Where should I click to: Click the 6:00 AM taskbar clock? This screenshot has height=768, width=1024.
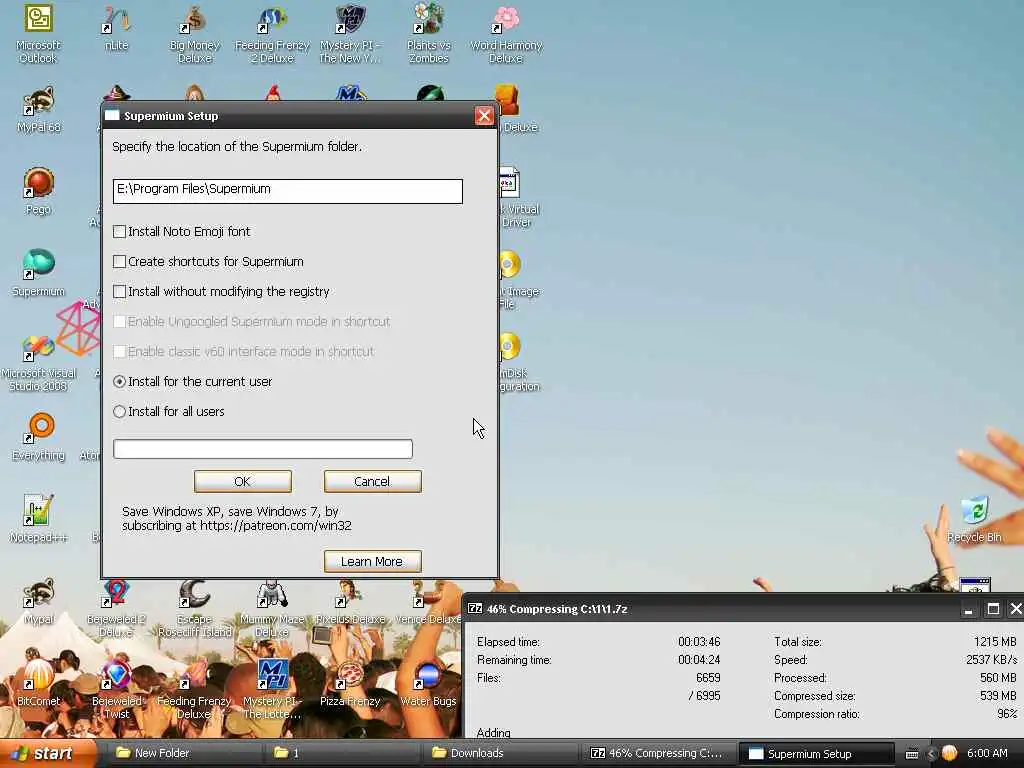point(987,753)
